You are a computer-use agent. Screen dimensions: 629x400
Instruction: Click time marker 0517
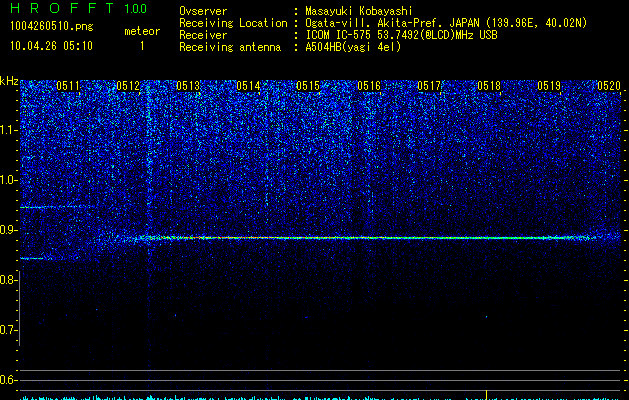click(x=429, y=86)
